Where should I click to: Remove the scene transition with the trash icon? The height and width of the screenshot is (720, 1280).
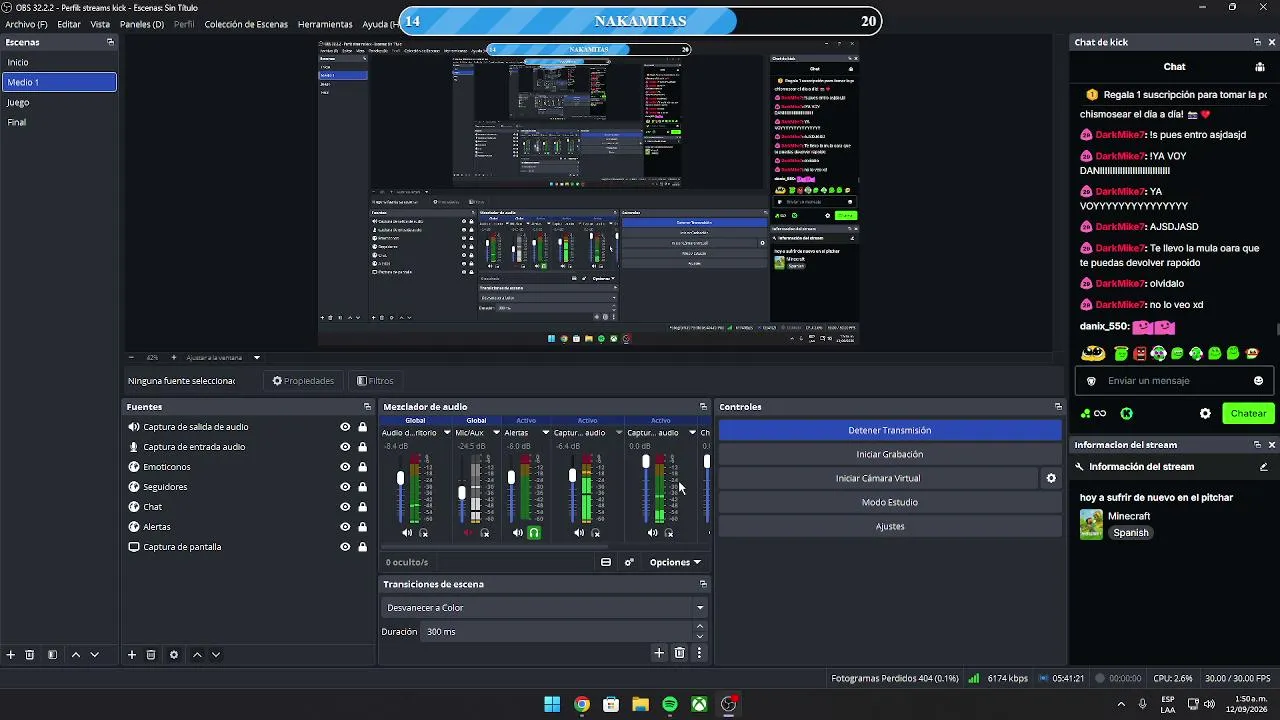tap(679, 653)
